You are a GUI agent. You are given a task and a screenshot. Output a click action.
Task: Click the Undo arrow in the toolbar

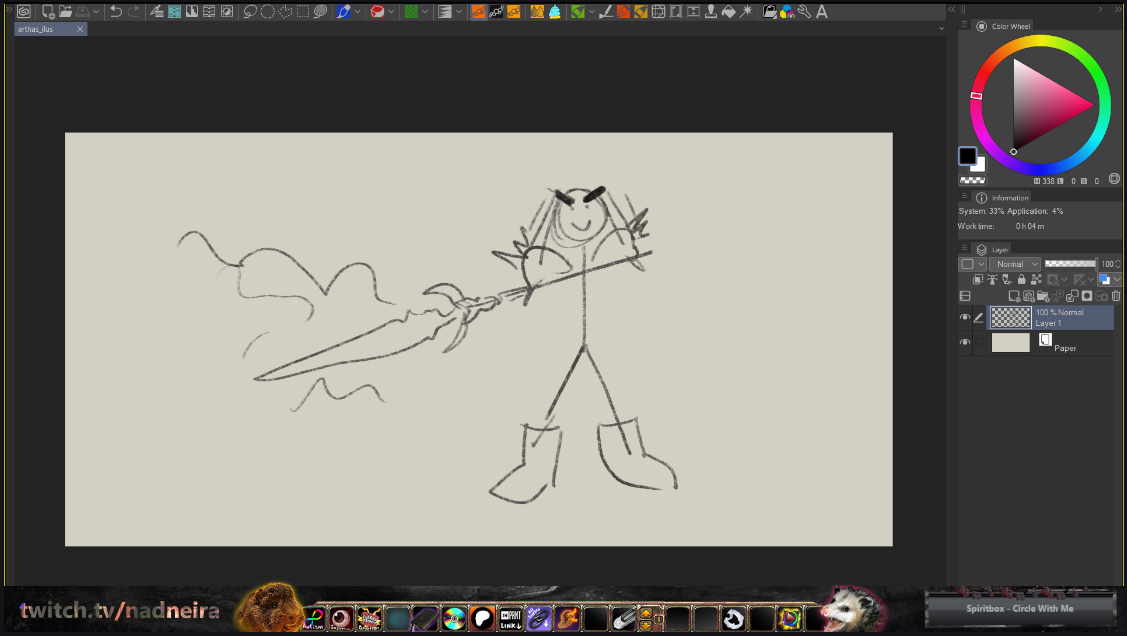116,12
